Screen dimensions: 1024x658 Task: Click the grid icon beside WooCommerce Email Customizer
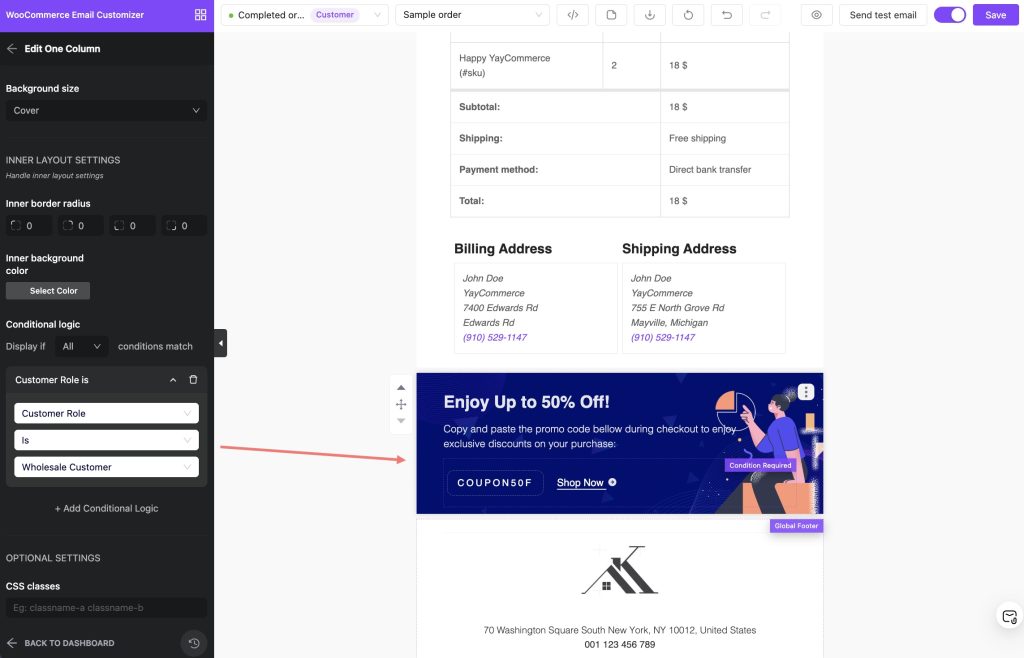(x=200, y=15)
